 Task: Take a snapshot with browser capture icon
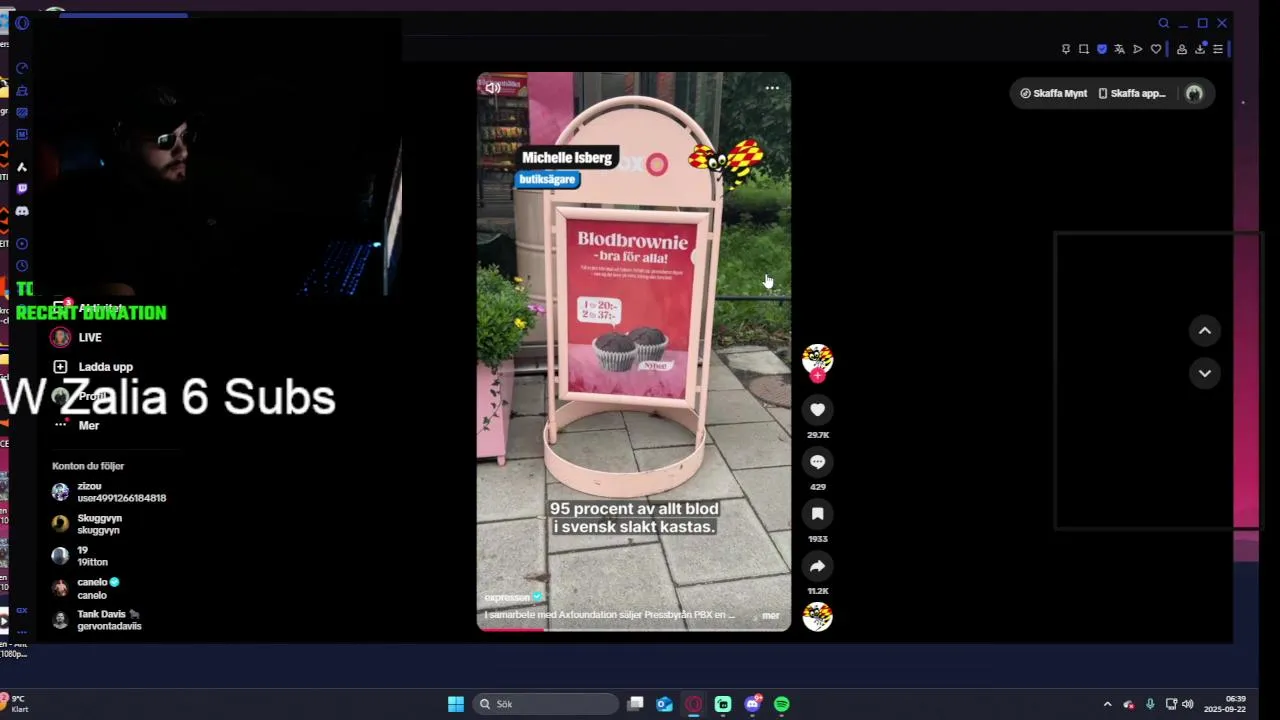pyautogui.click(x=1083, y=49)
